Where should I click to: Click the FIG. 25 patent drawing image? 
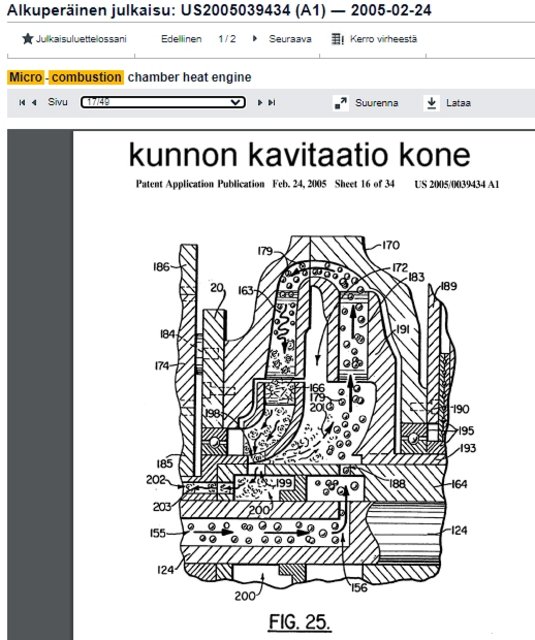[309, 419]
